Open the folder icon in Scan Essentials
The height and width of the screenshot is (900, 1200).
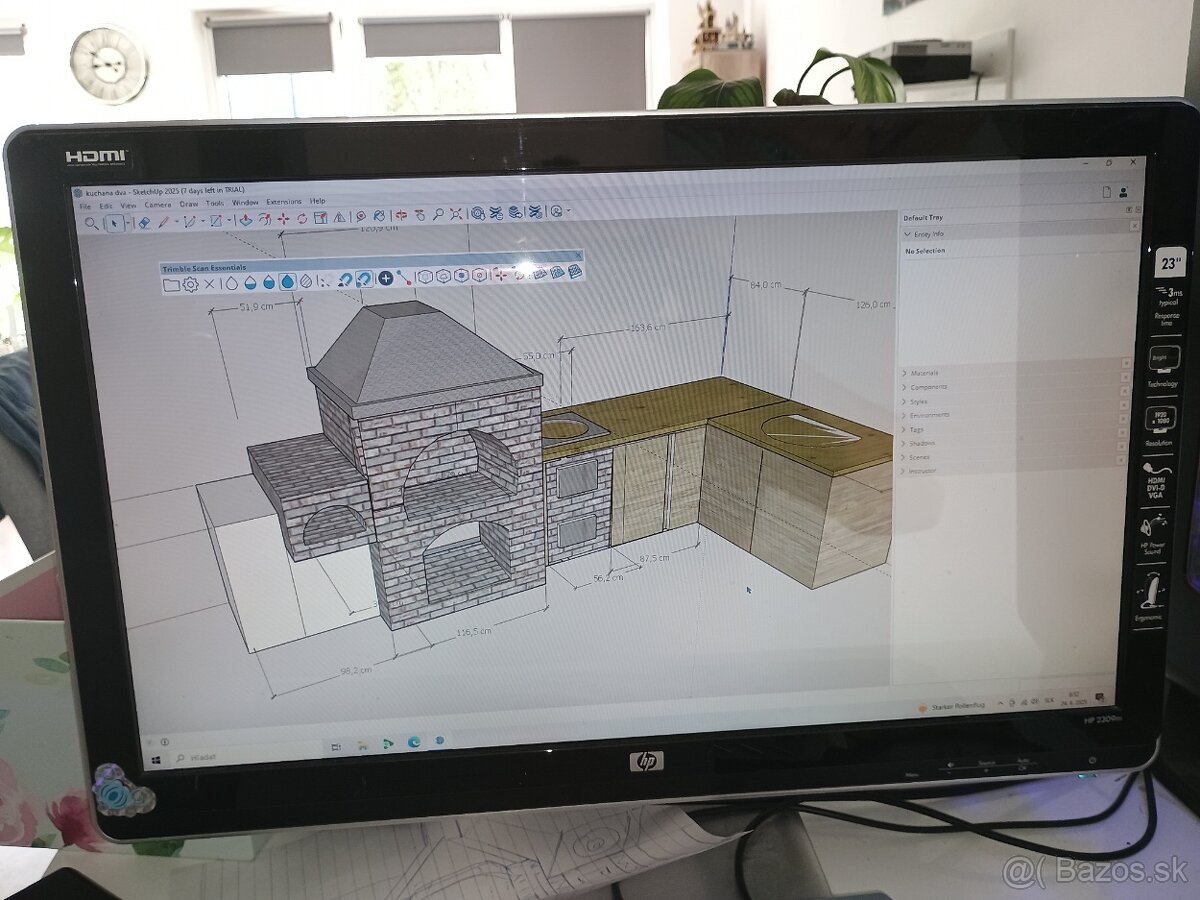click(171, 284)
